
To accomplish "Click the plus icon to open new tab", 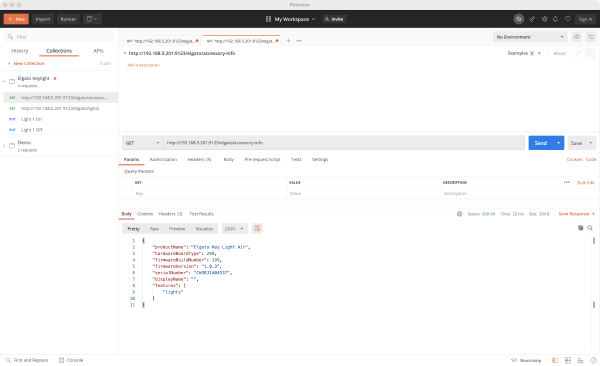I will pyautogui.click(x=288, y=41).
